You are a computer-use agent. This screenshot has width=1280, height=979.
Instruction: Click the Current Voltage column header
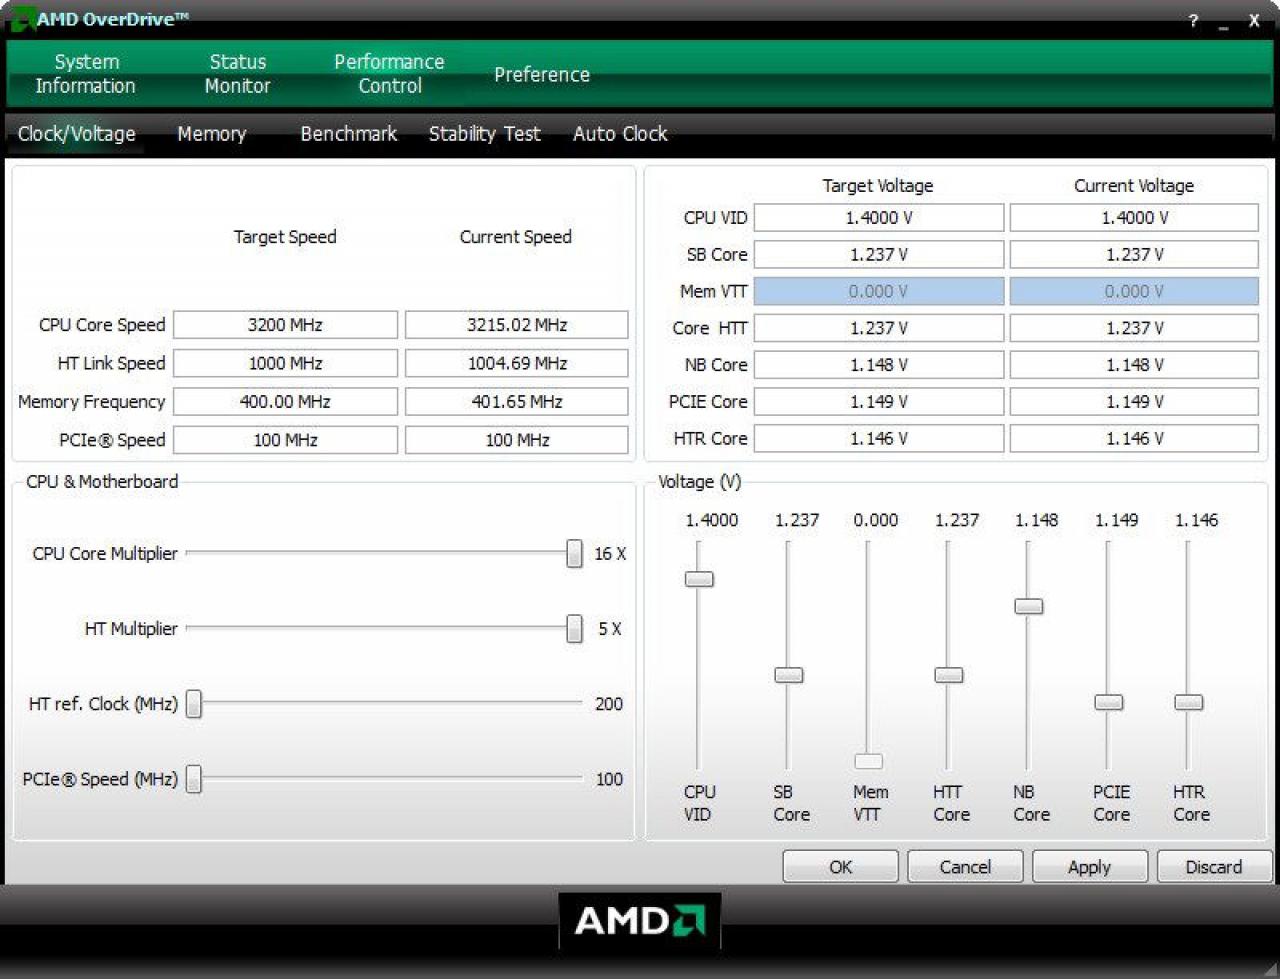click(x=1134, y=186)
